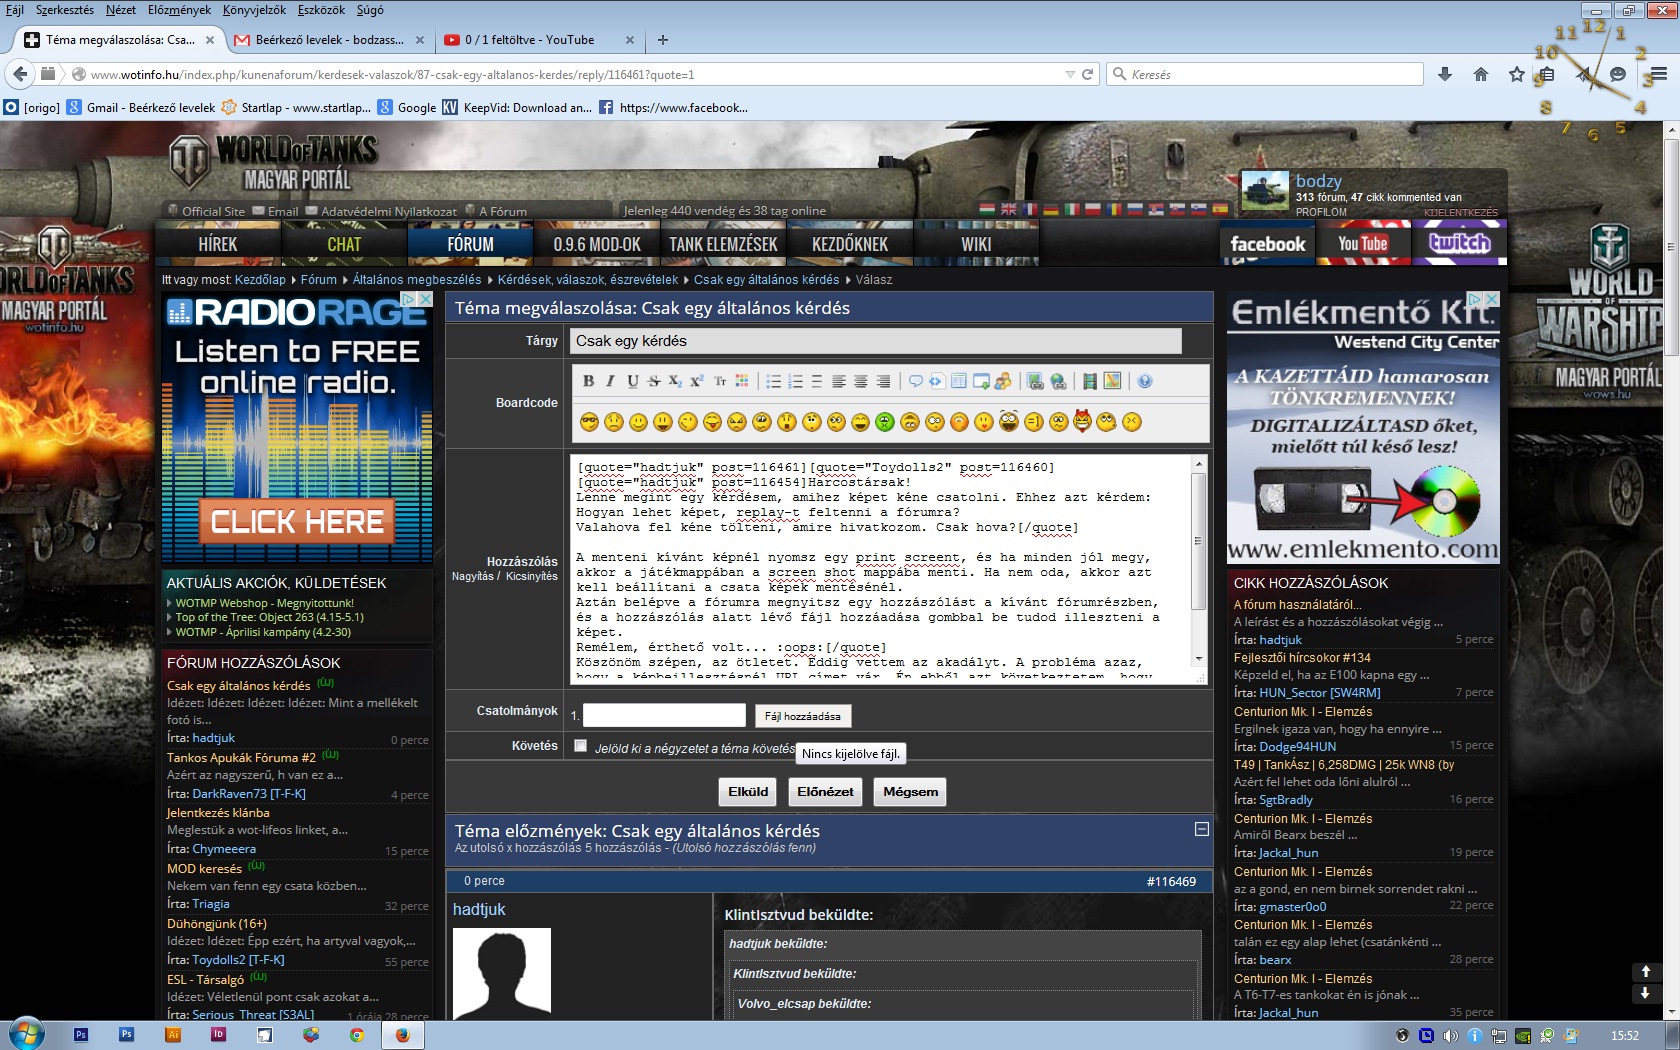Apply bold formatting in the Boardcode toolbar

point(588,381)
